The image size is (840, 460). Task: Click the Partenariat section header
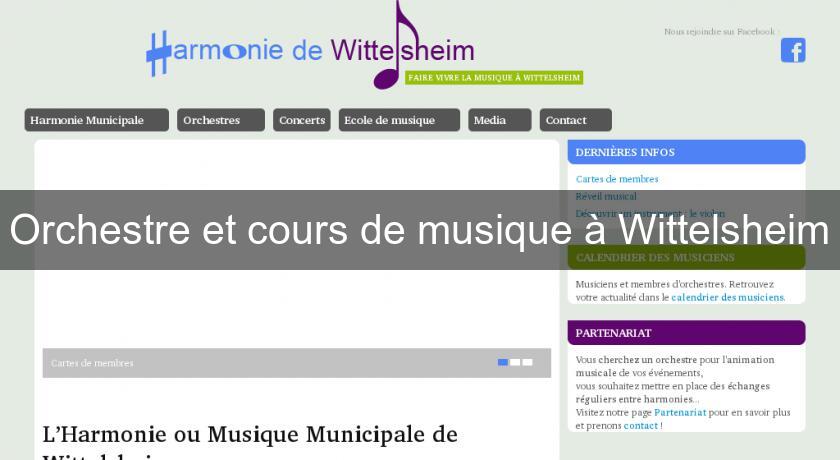[x=686, y=333]
